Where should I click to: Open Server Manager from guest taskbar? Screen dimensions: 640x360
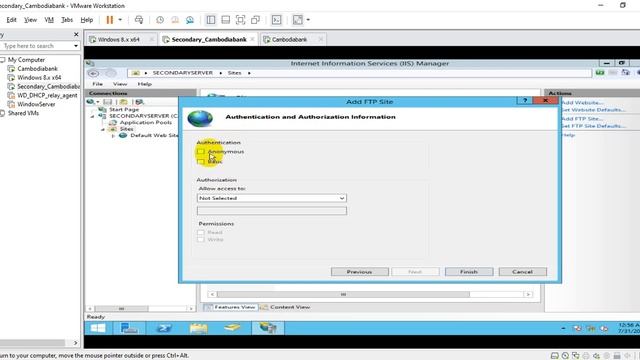(x=129, y=328)
